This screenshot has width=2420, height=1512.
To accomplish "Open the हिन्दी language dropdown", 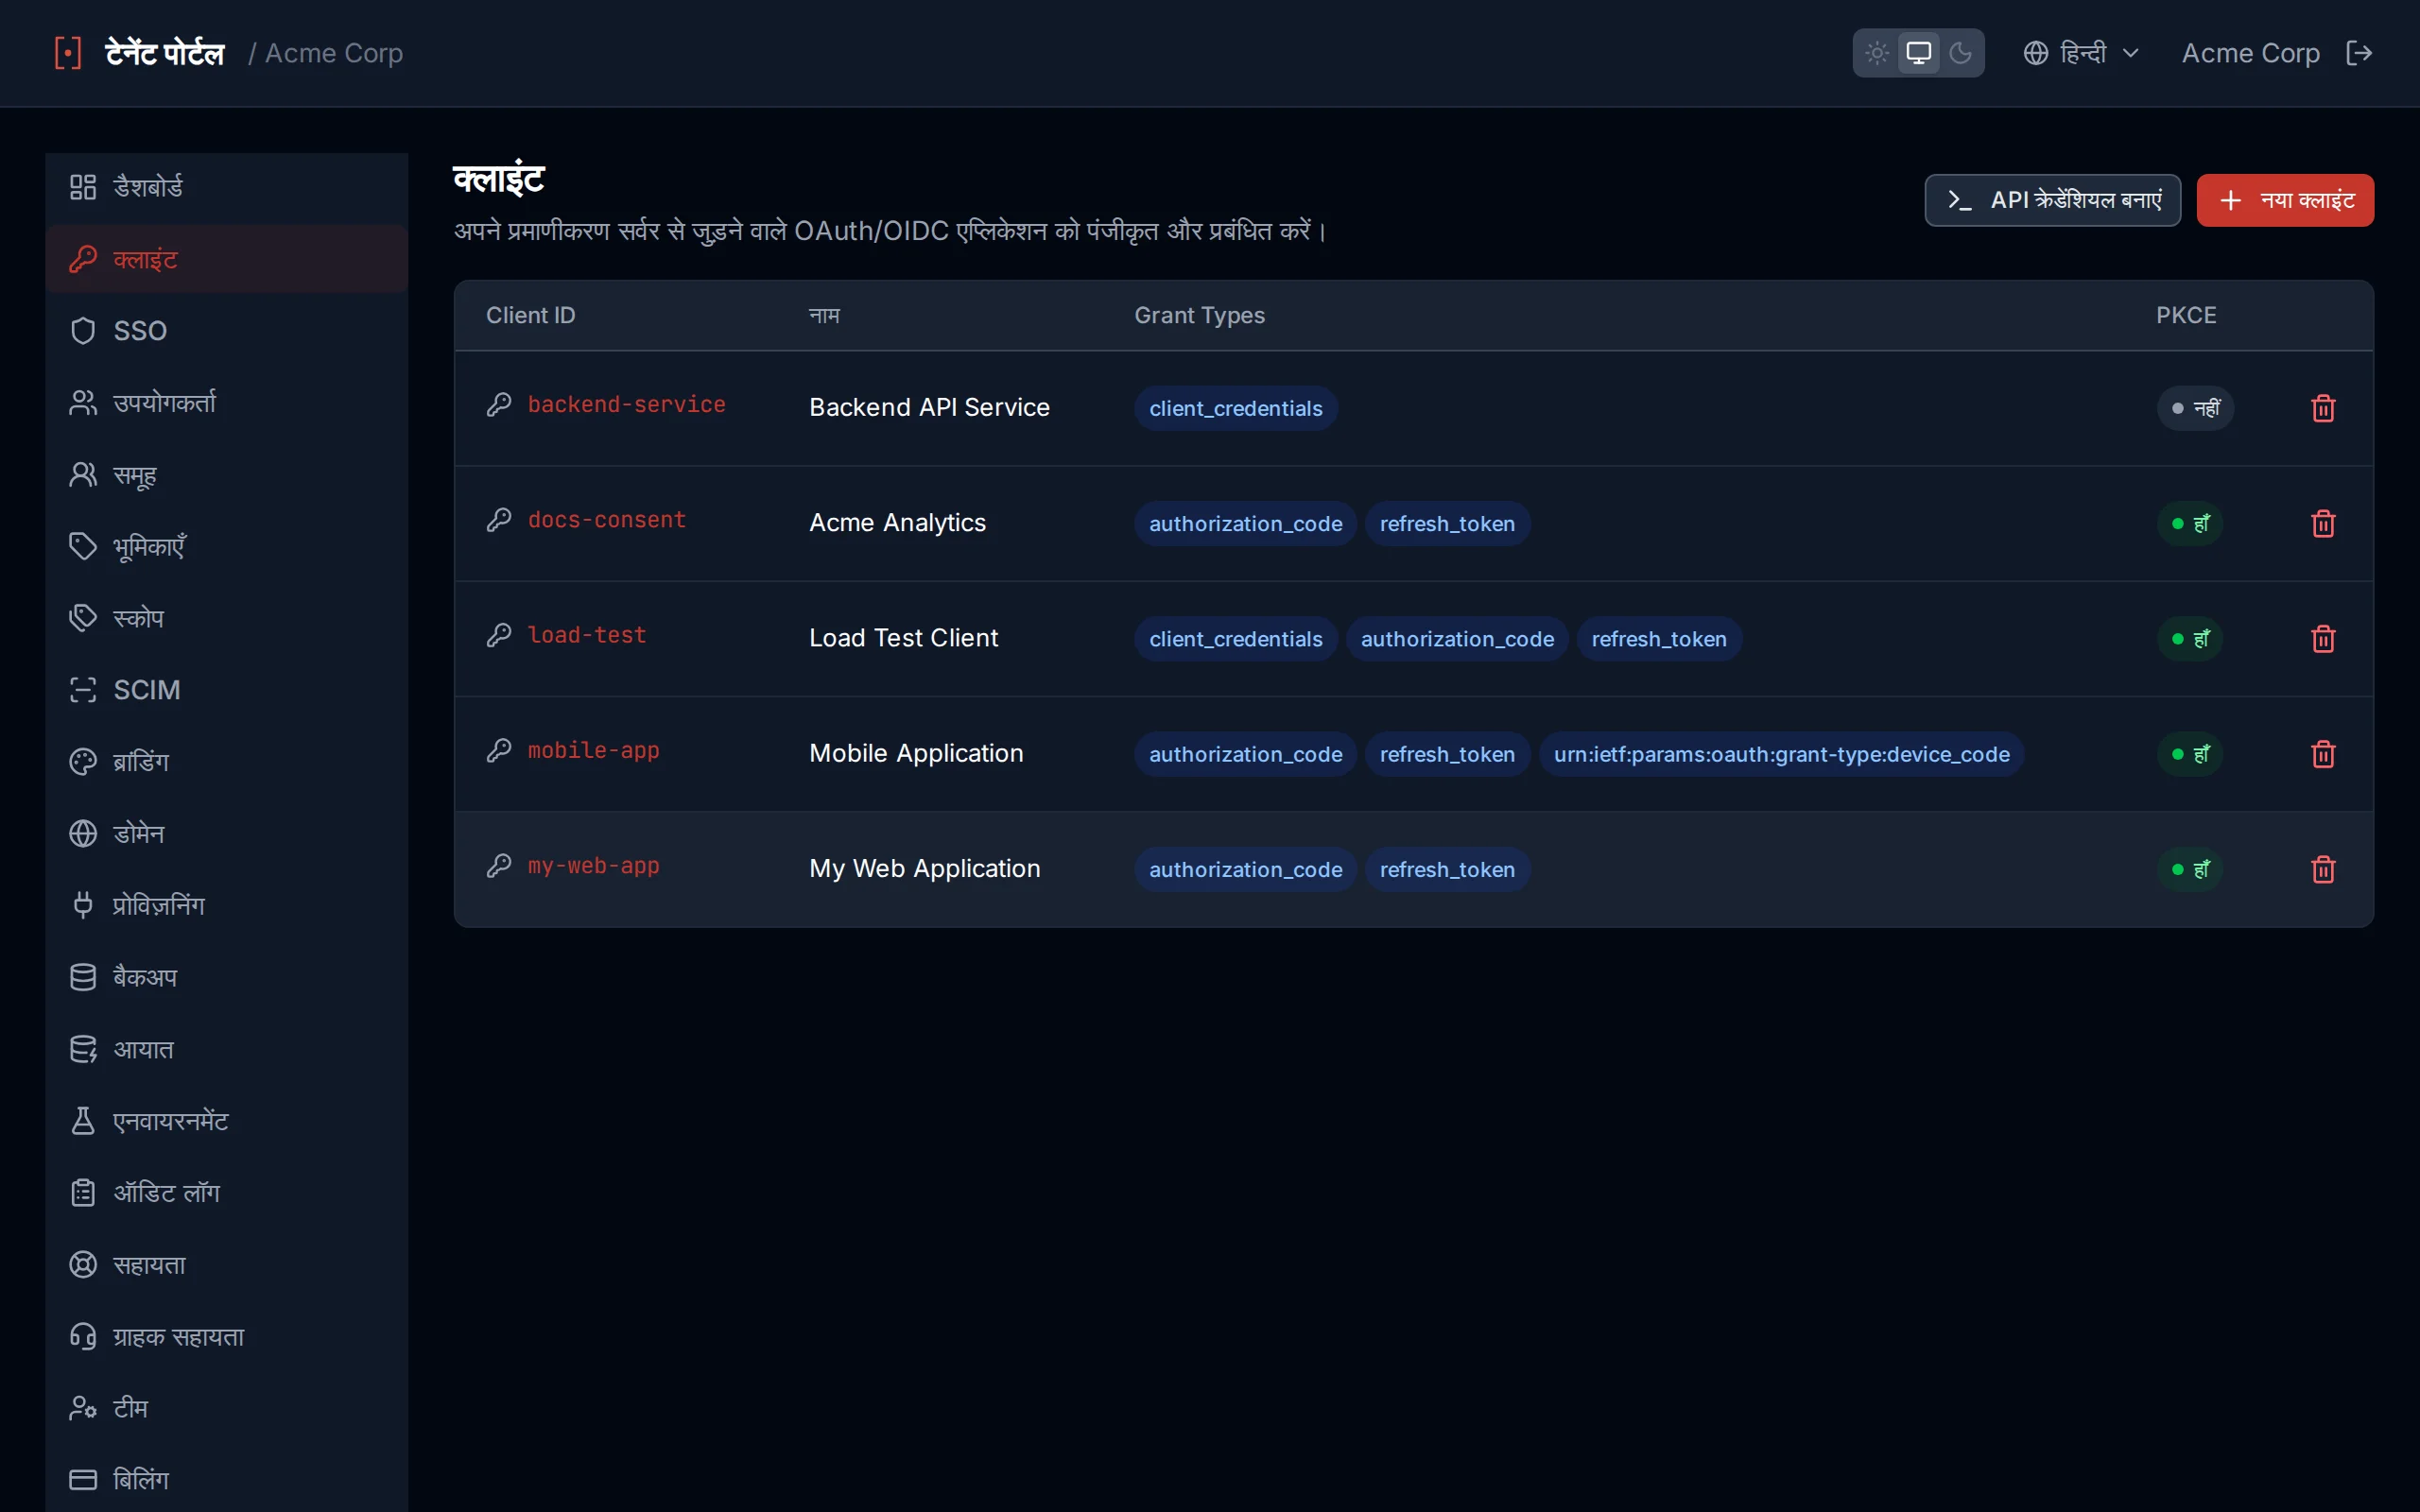I will (x=2080, y=53).
